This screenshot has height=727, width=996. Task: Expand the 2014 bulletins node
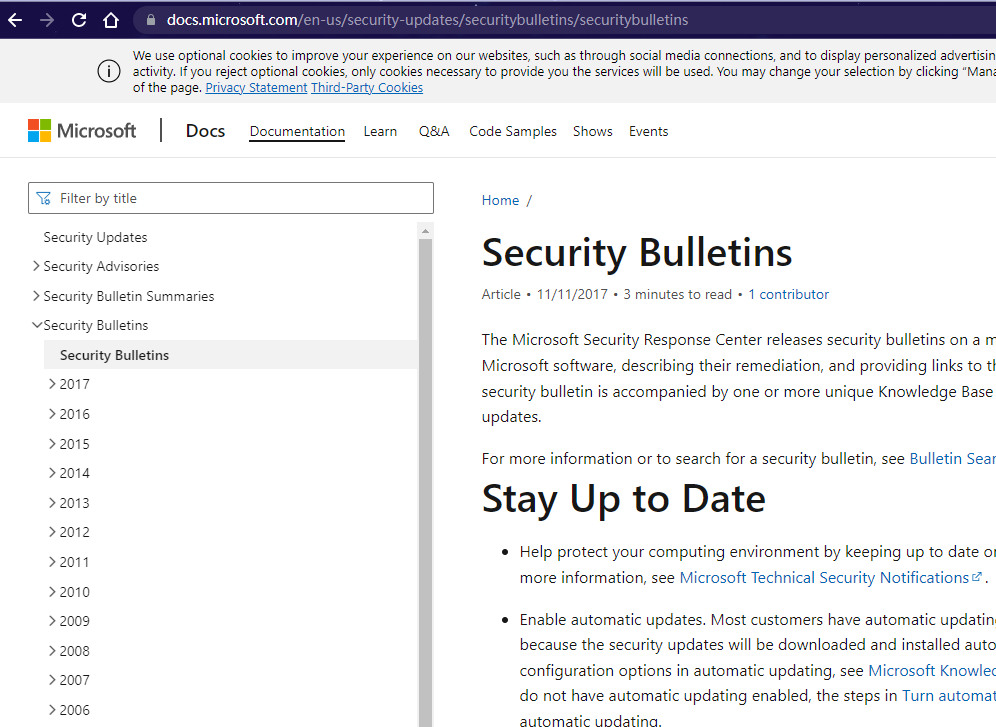[x=53, y=473]
